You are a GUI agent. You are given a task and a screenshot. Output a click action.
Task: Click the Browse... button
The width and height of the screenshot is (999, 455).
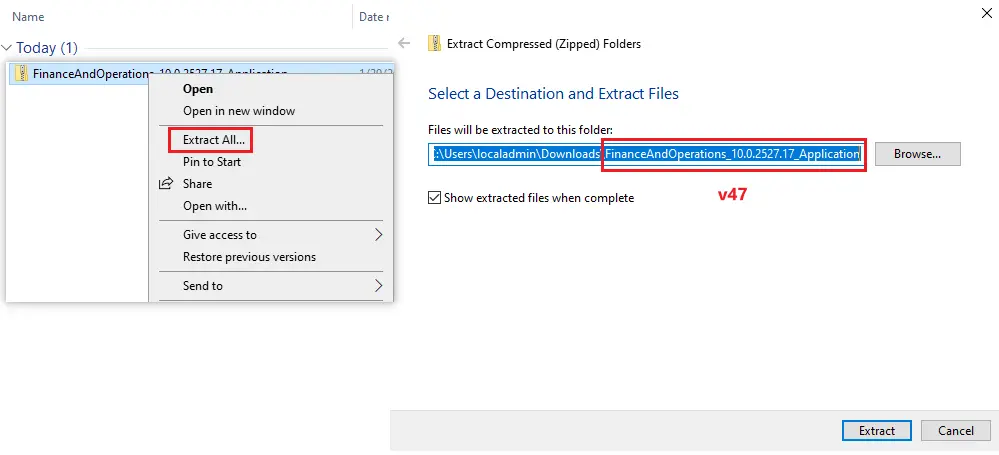917,154
